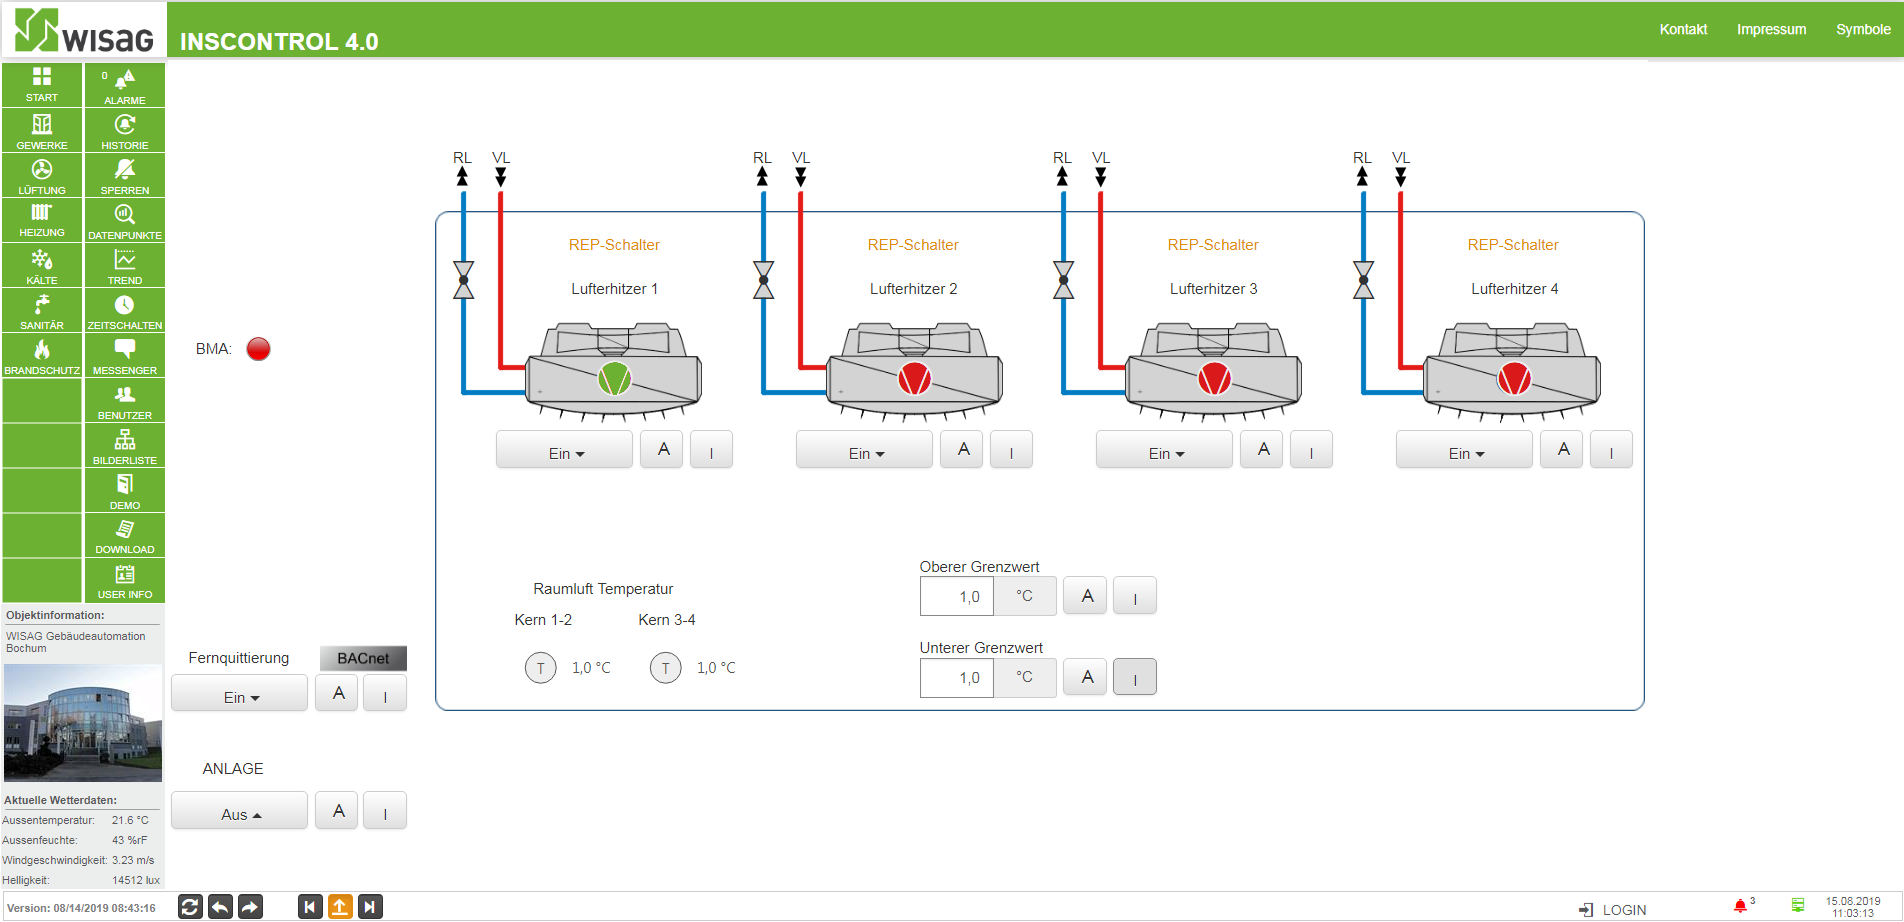Image resolution: width=1904 pixels, height=922 pixels.
Task: Open the BILDERLISTE tile
Action: [125, 445]
